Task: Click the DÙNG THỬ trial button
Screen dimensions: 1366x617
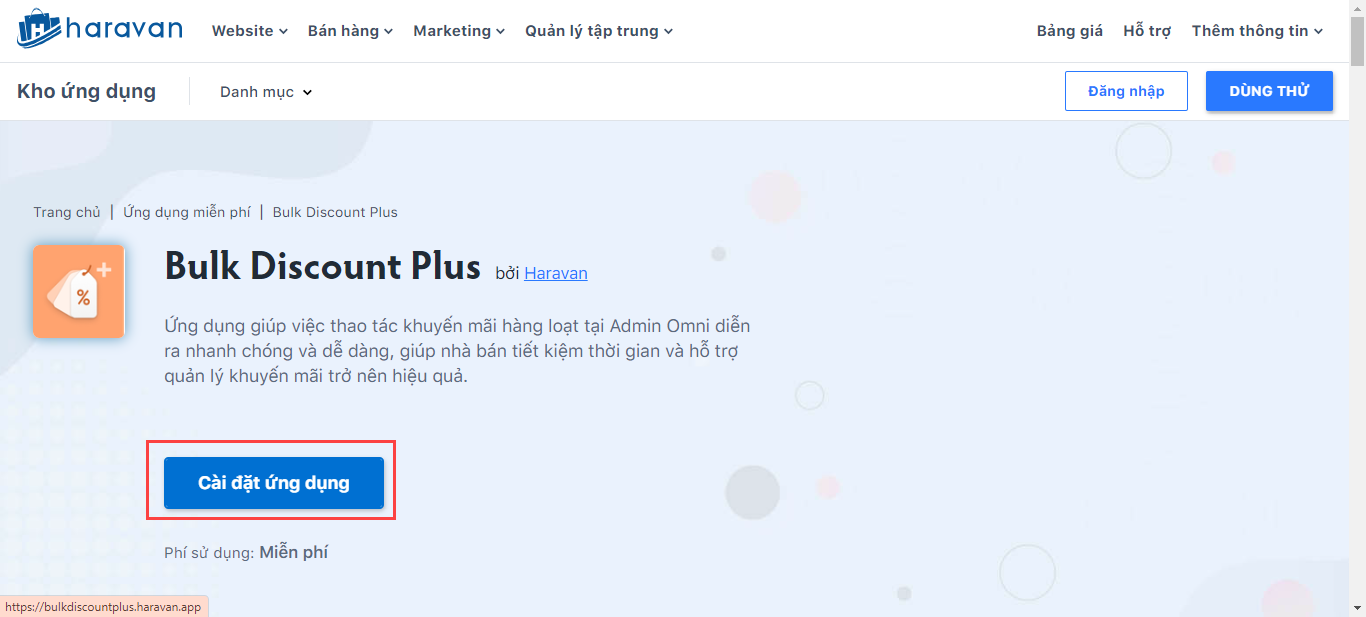Action: click(1269, 91)
